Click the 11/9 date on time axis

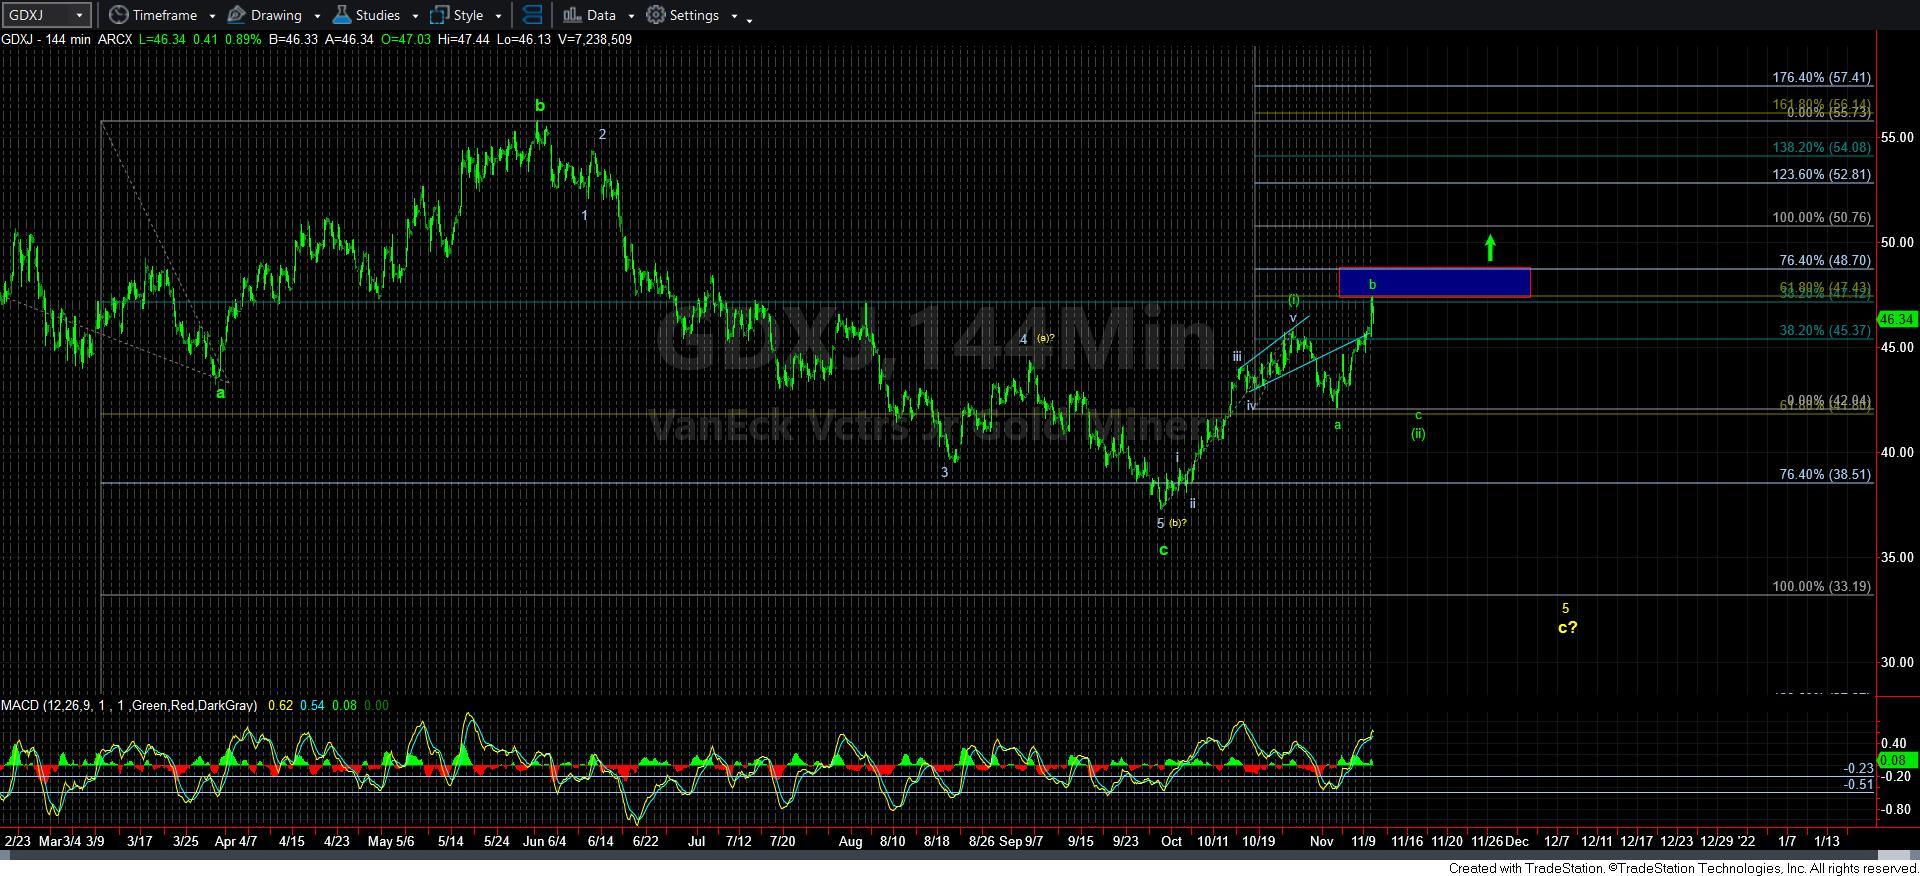(1363, 842)
